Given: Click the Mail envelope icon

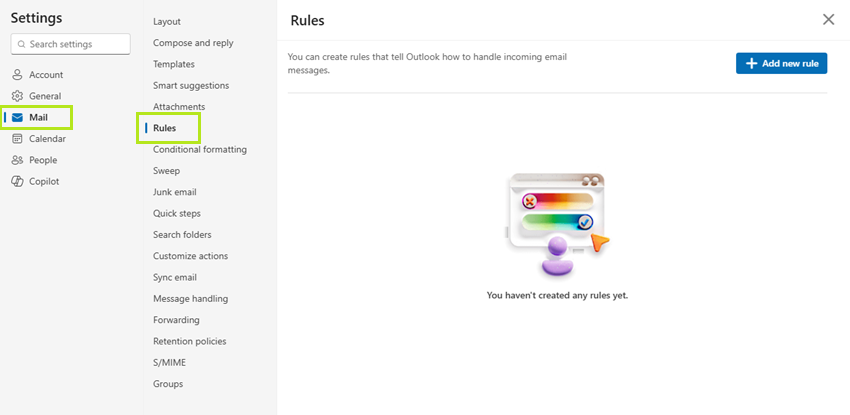Looking at the screenshot, I should tap(17, 118).
